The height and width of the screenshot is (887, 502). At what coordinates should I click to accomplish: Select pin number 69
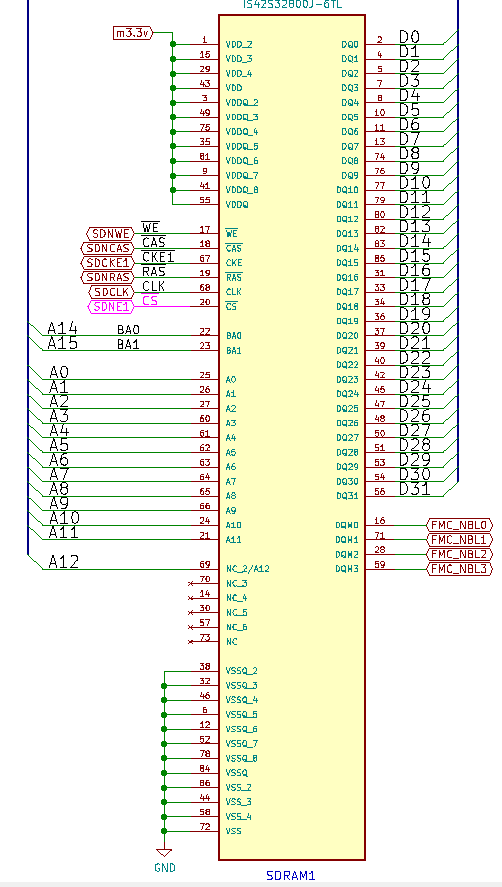pyautogui.click(x=205, y=565)
